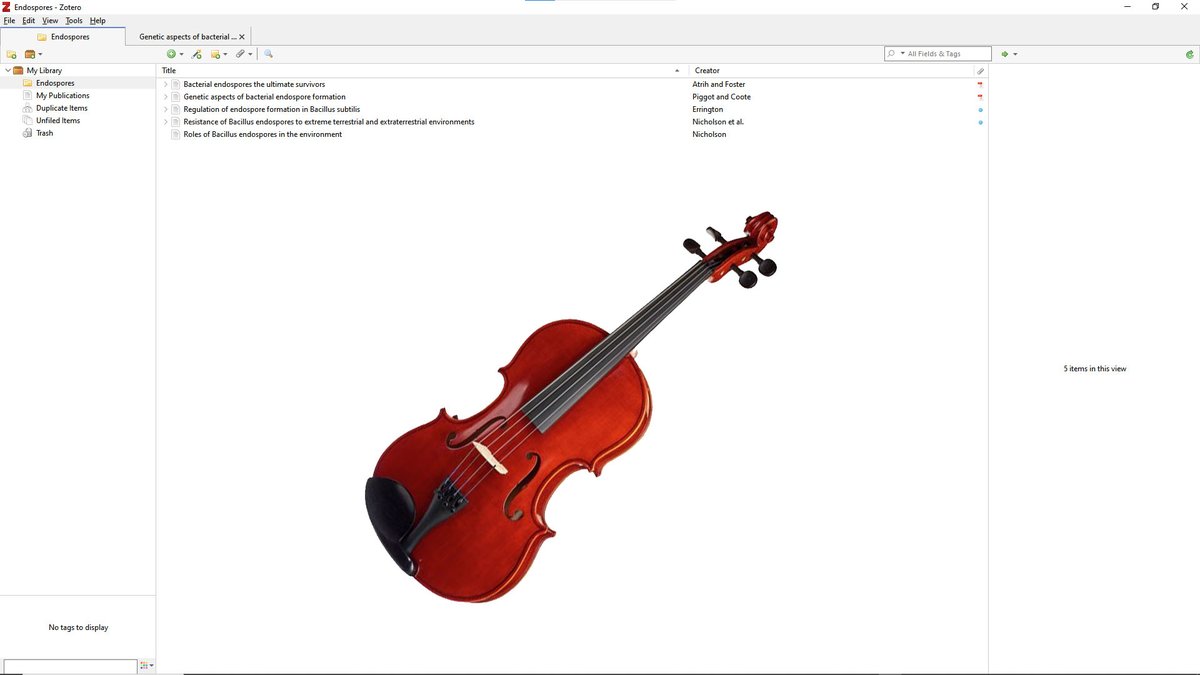Click the blue dot in Errington row

pos(980,110)
